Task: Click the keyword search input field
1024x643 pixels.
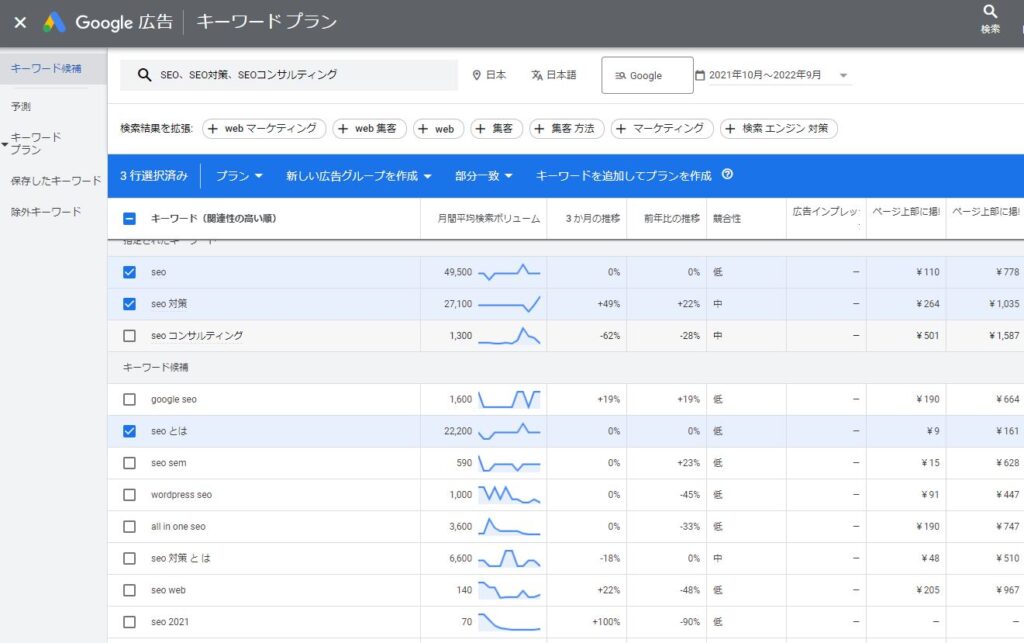Action: pyautogui.click(x=289, y=75)
